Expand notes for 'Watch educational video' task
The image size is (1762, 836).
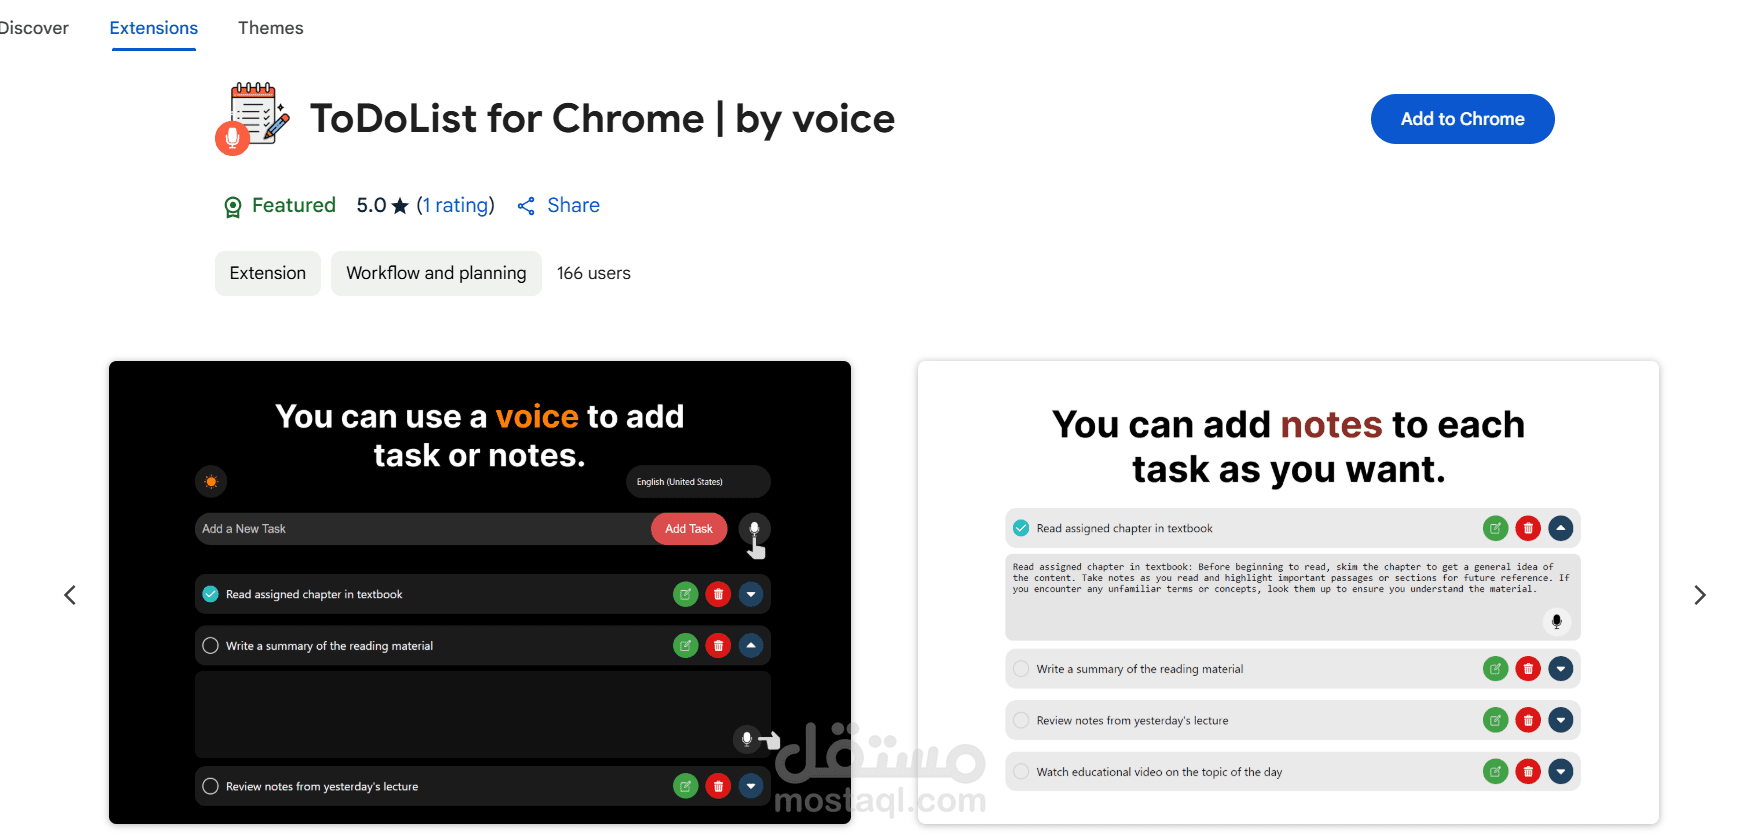click(x=1561, y=772)
